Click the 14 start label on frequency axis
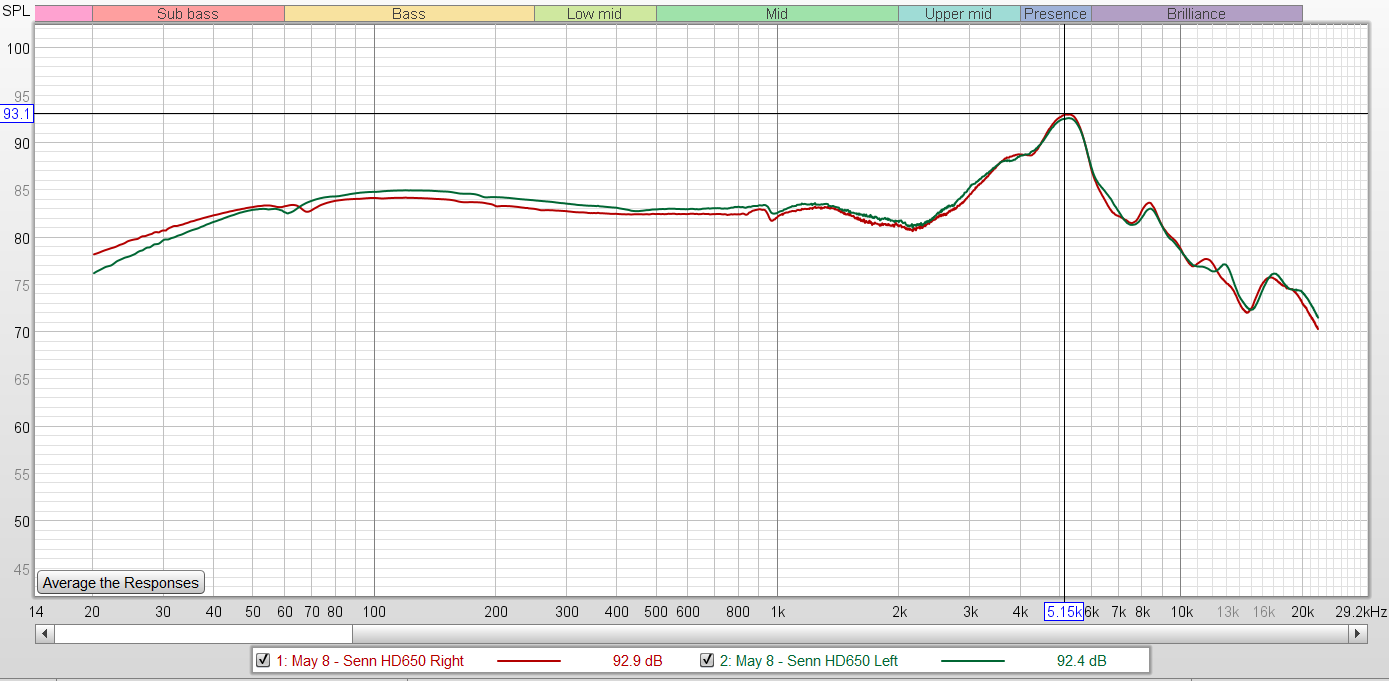This screenshot has width=1389, height=681. pyautogui.click(x=36, y=612)
